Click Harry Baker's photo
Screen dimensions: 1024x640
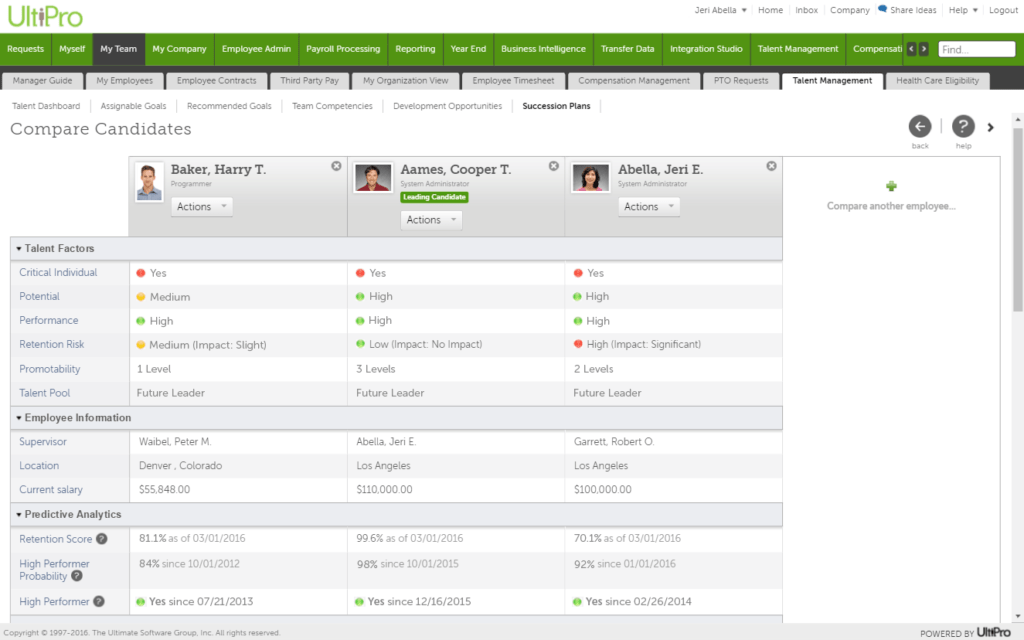149,182
